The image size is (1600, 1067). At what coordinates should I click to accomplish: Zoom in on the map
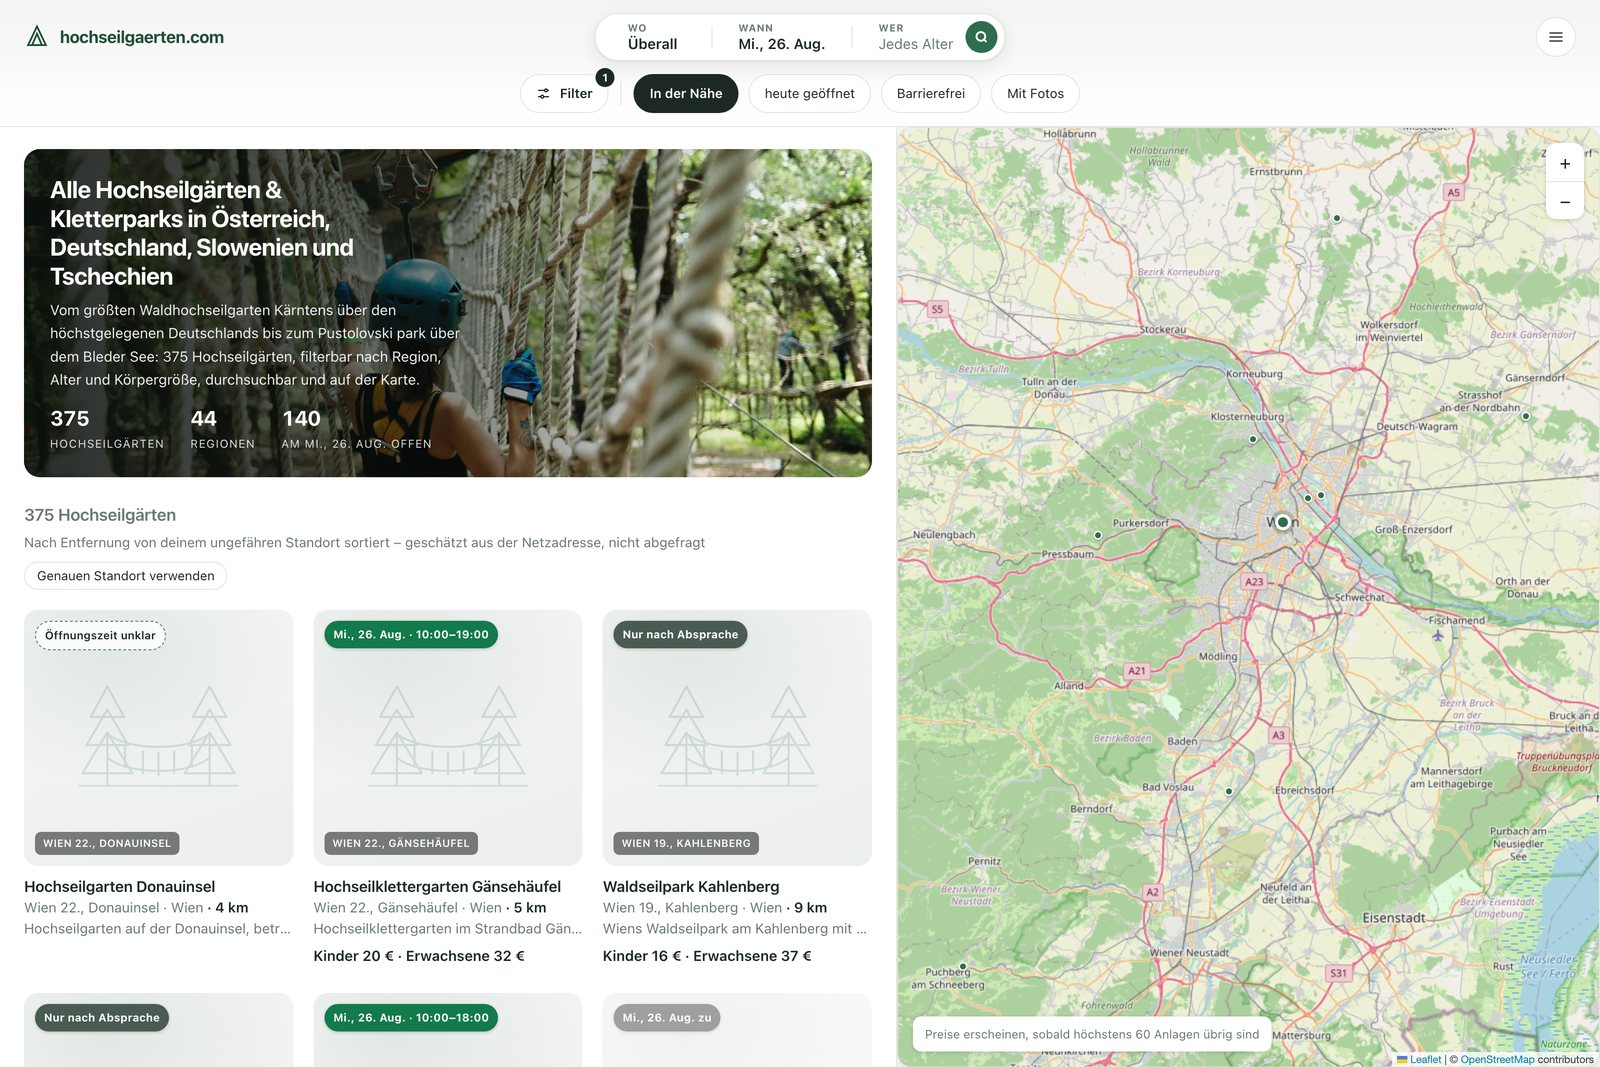point(1565,163)
